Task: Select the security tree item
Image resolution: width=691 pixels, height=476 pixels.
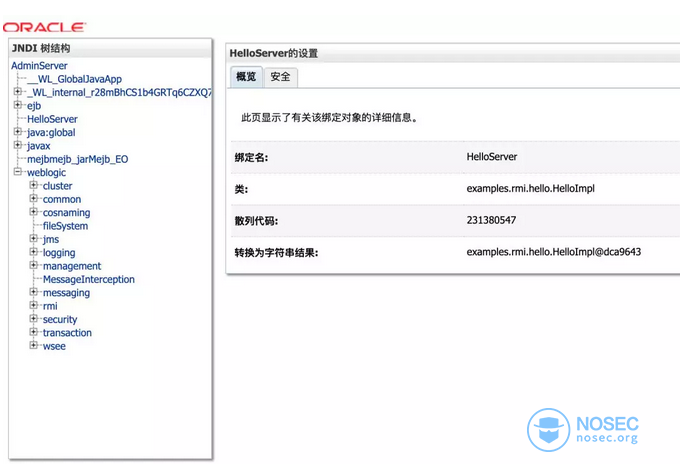Action: (x=60, y=319)
